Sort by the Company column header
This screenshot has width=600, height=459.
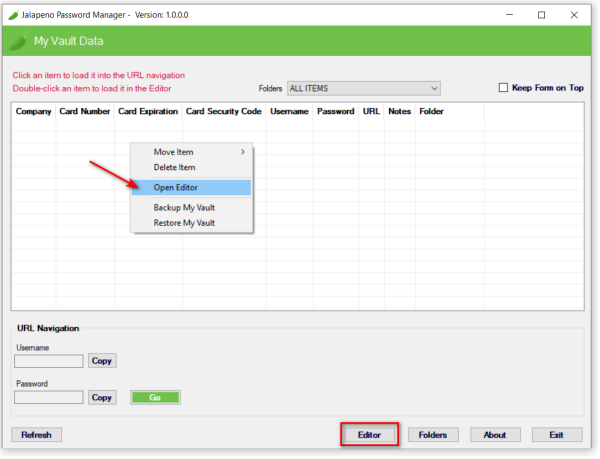(34, 112)
